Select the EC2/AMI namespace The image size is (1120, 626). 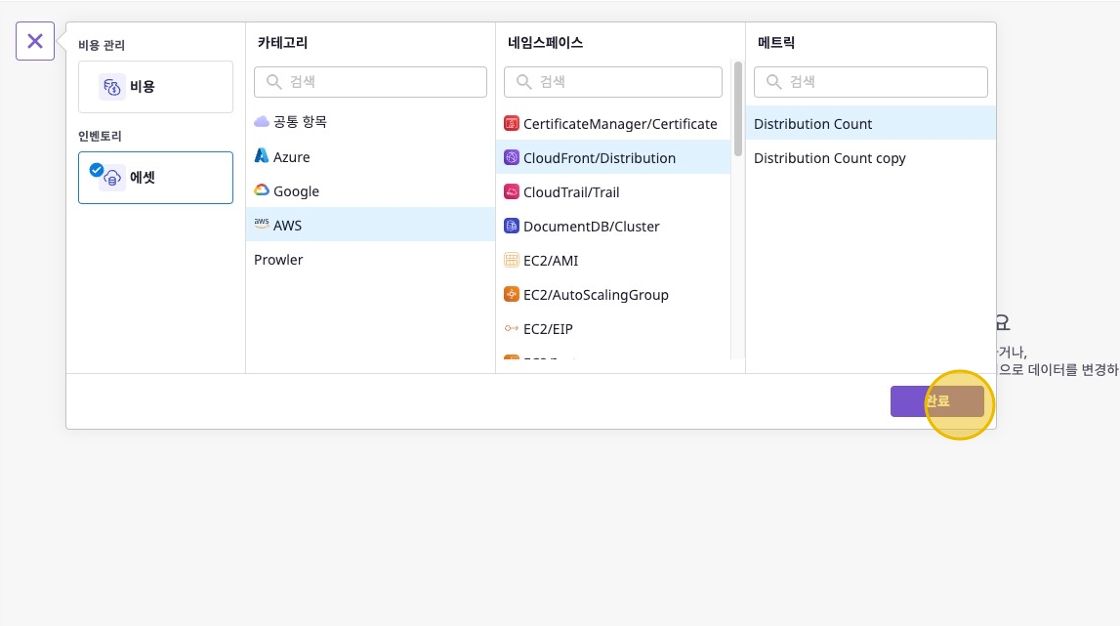(550, 261)
